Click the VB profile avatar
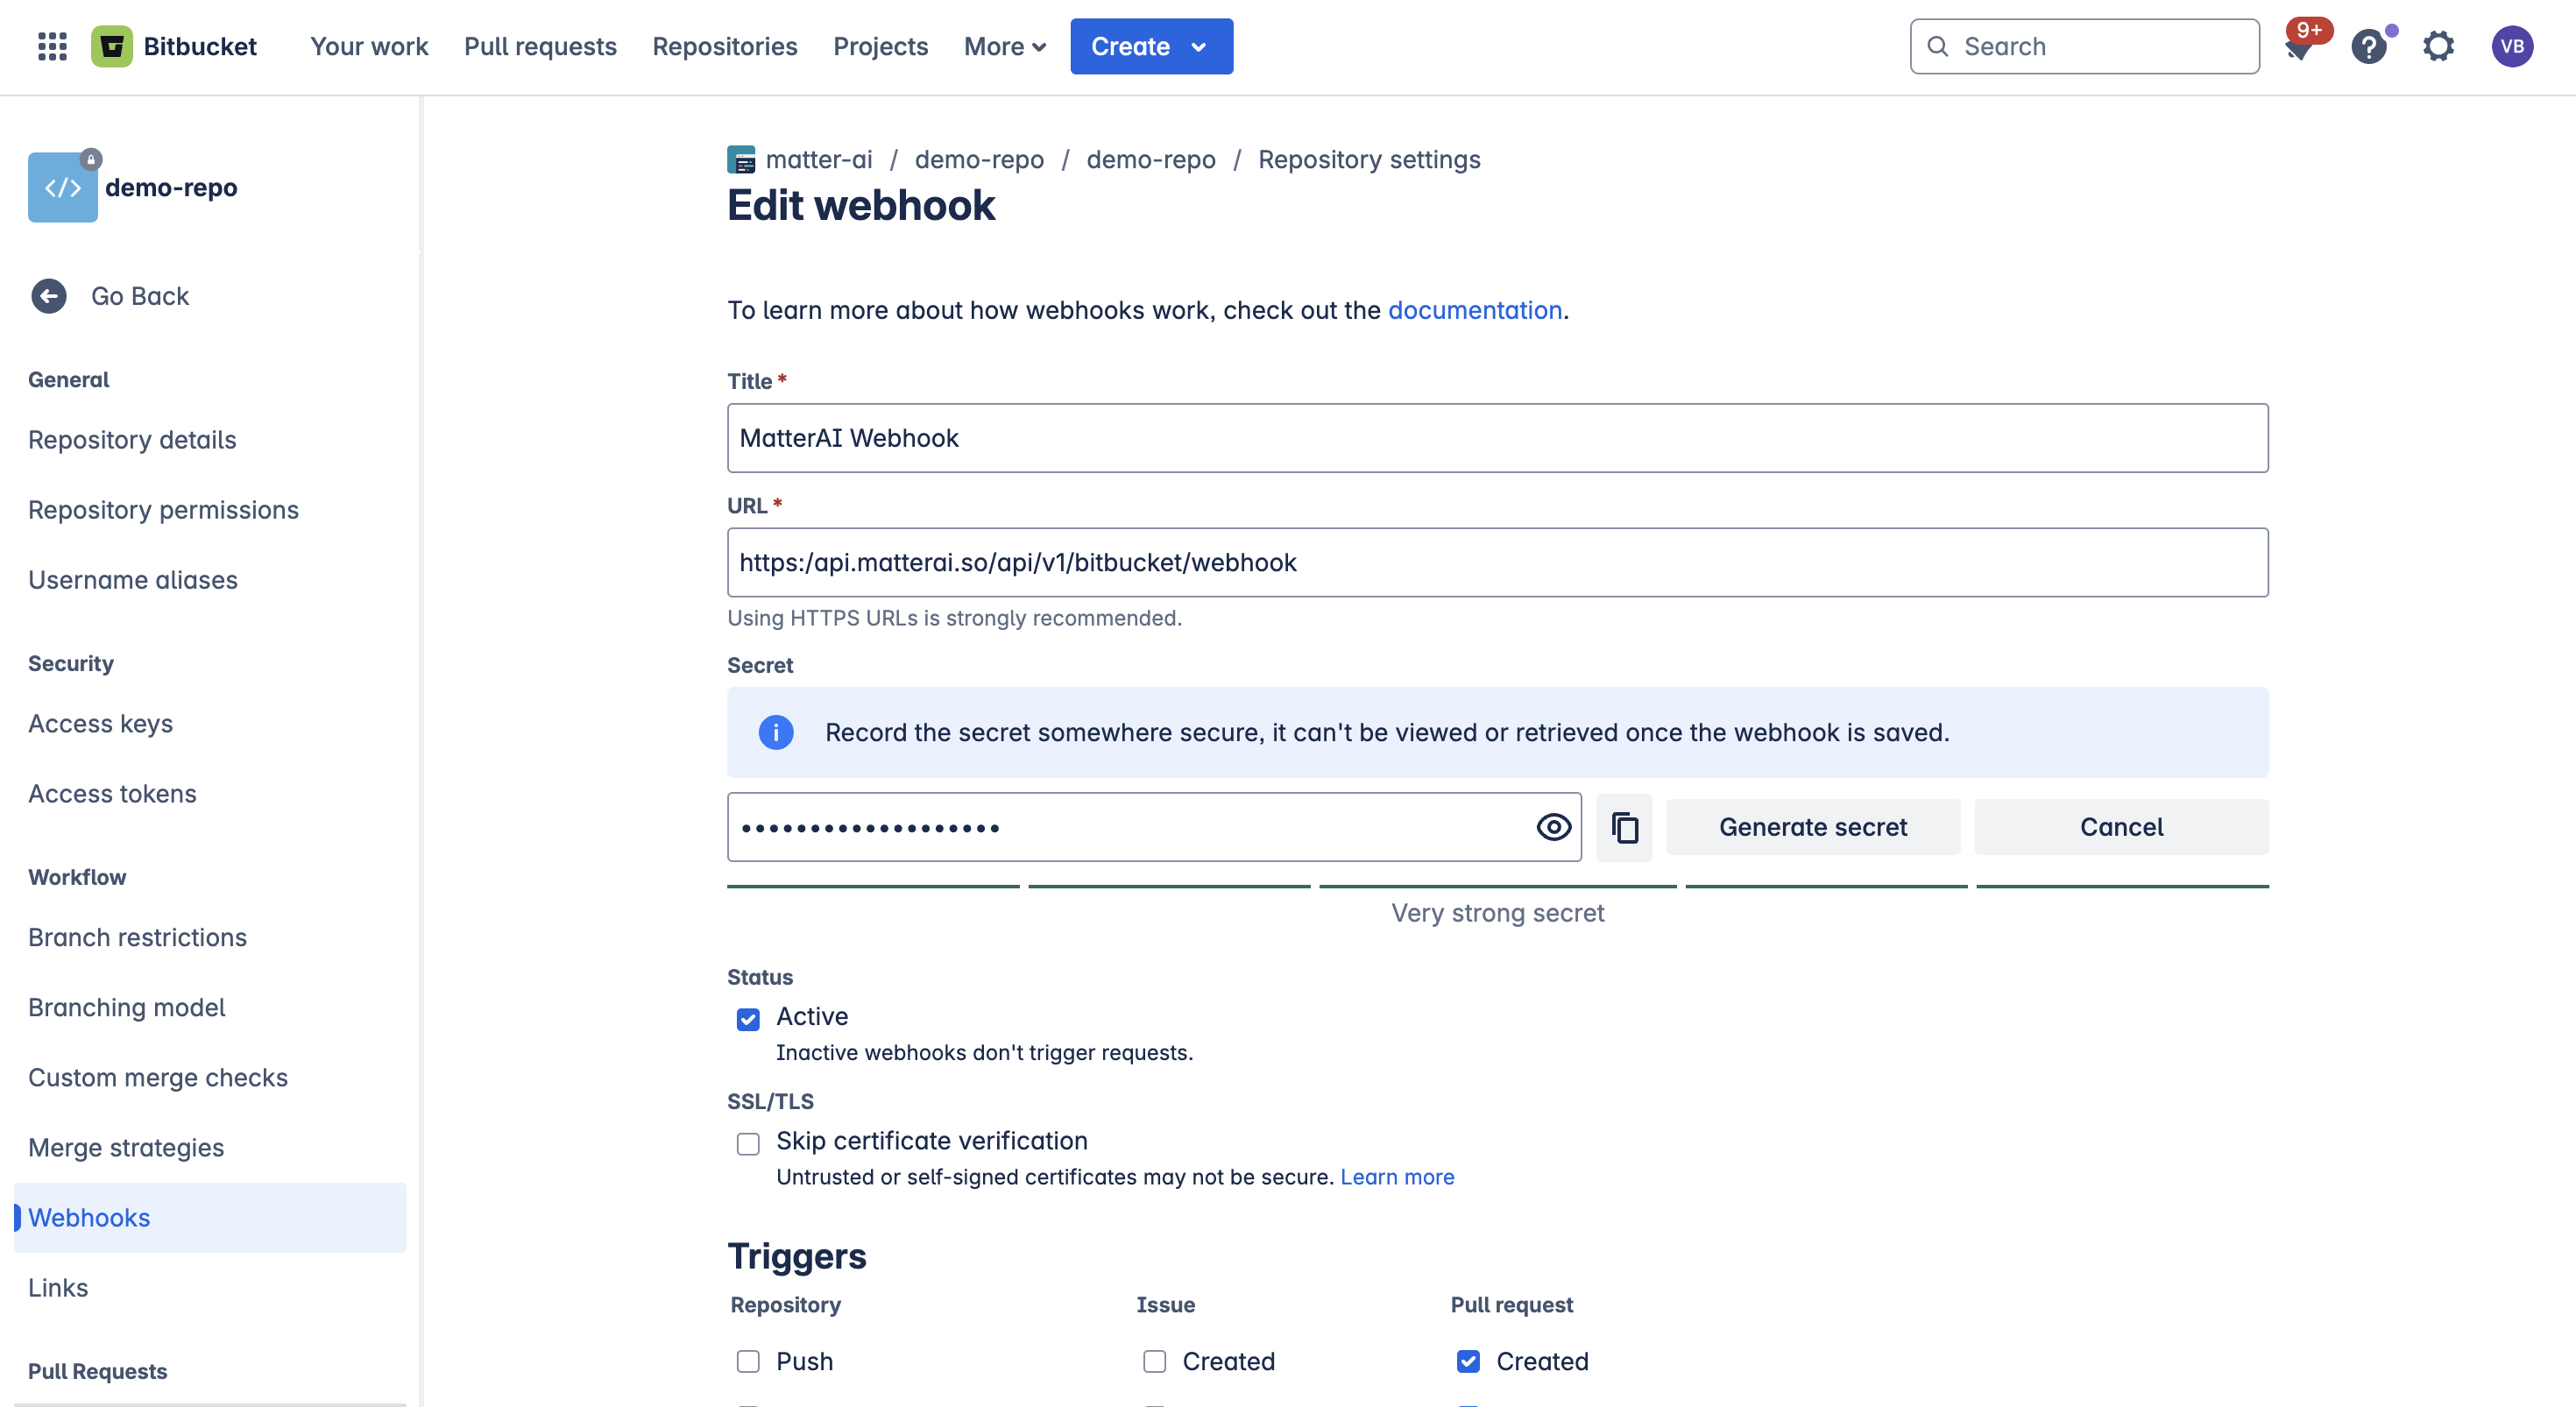 pos(2511,47)
